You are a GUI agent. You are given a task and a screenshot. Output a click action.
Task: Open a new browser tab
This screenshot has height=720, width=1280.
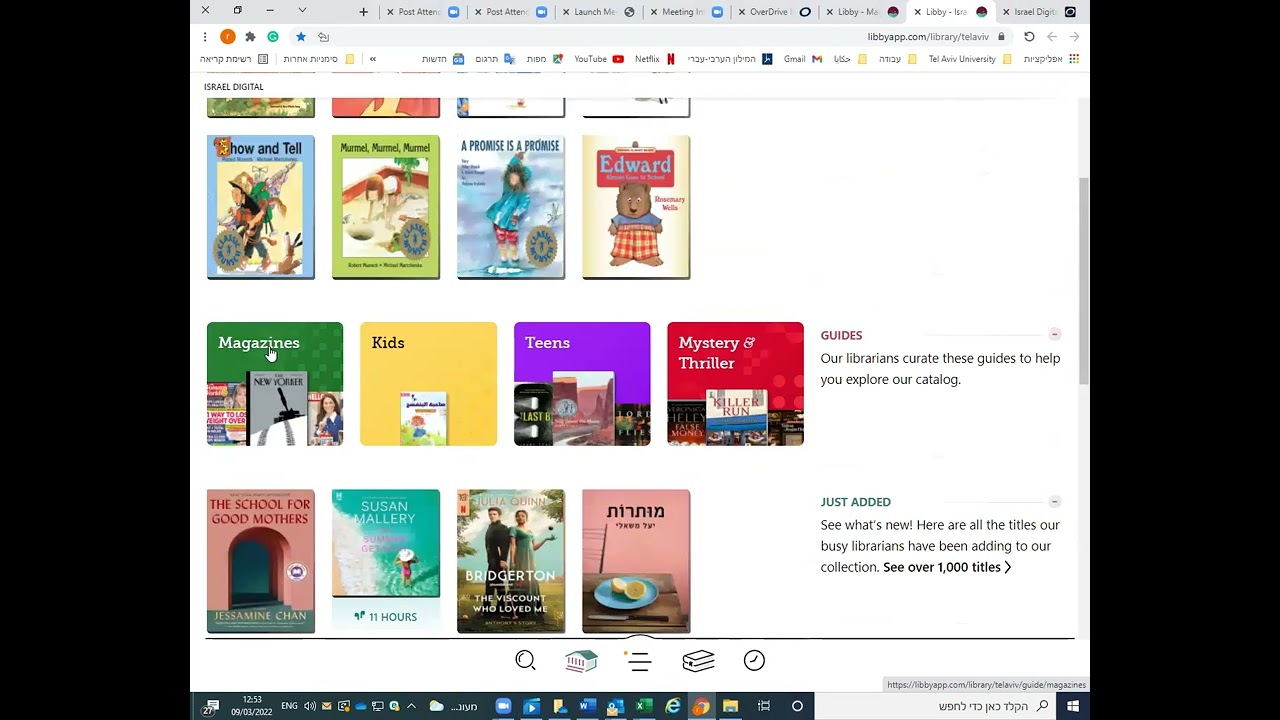(x=363, y=12)
